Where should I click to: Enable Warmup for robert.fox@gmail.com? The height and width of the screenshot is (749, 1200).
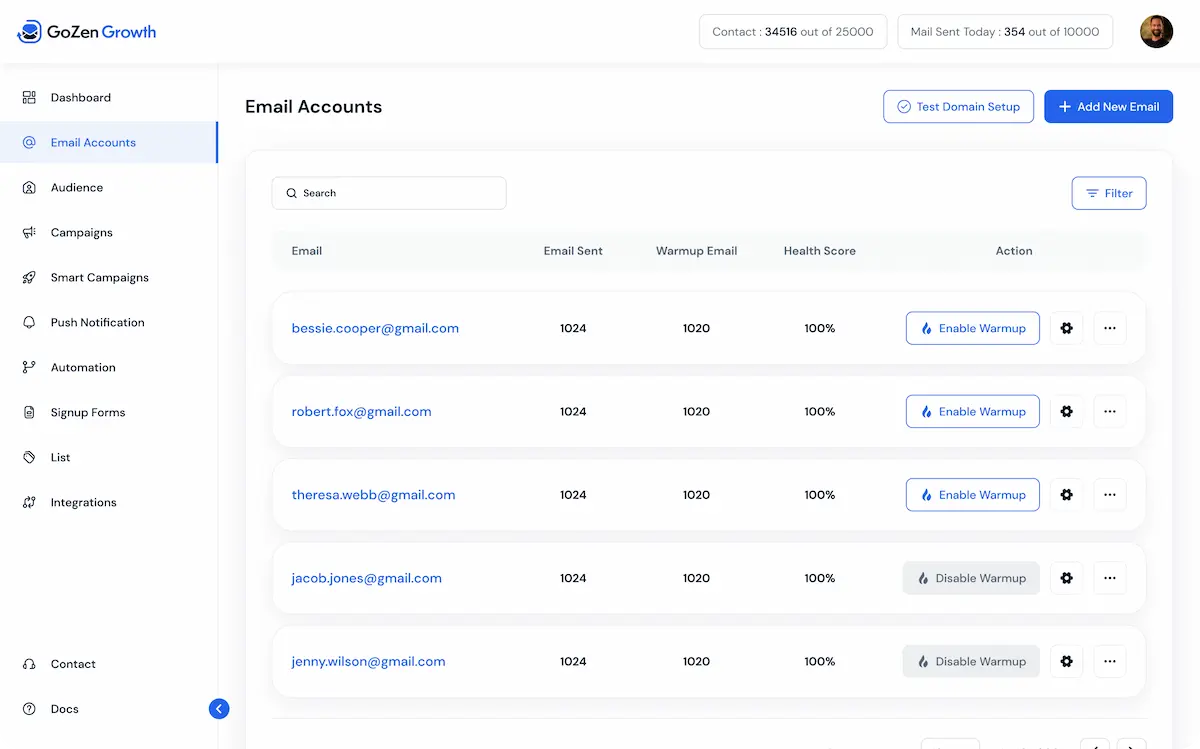tap(972, 411)
